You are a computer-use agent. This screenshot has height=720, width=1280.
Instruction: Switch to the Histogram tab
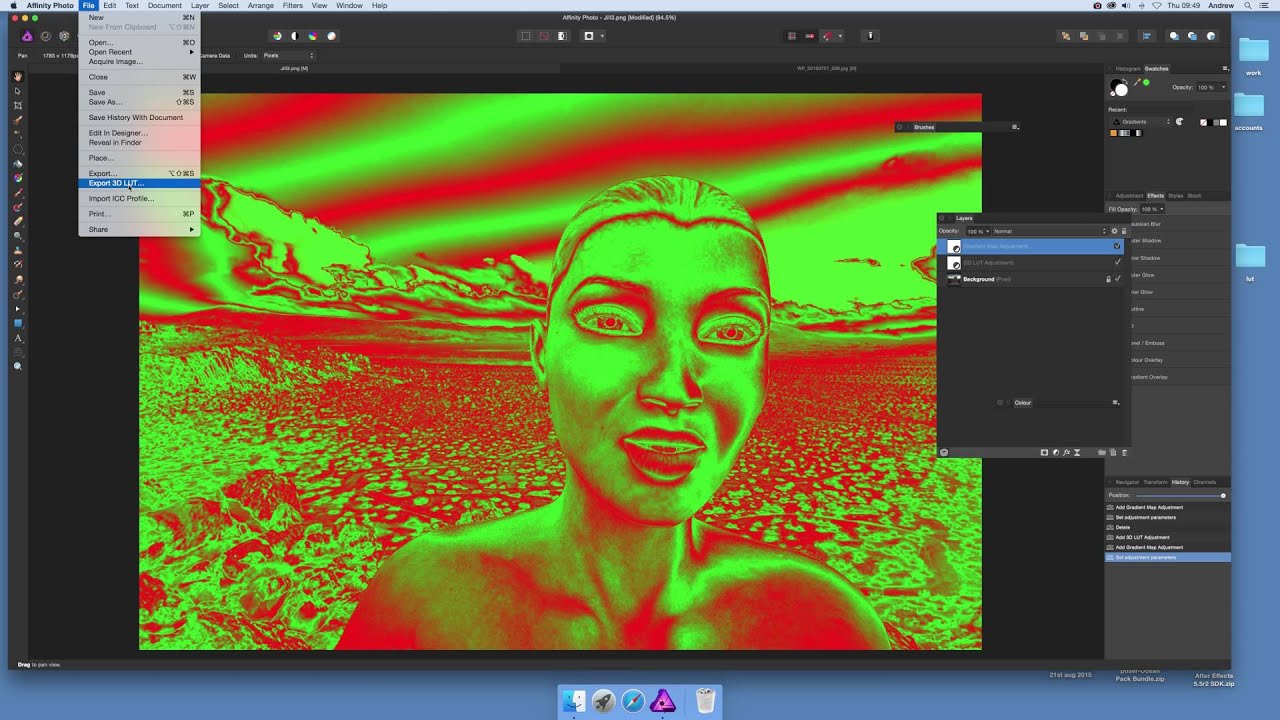tap(1127, 69)
